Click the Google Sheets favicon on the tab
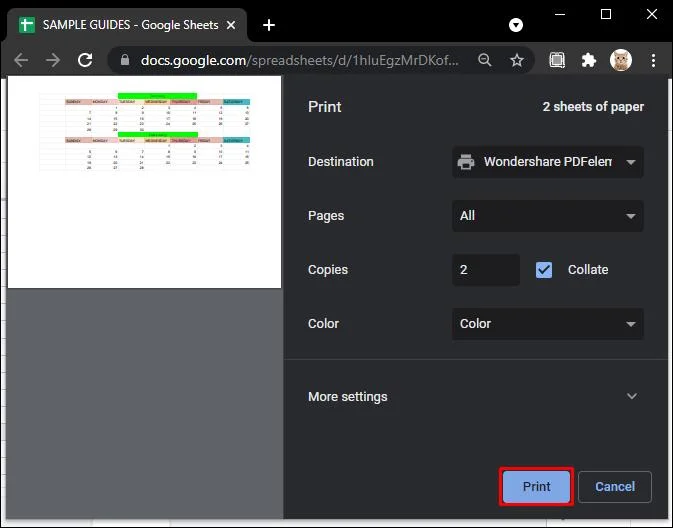The width and height of the screenshot is (673, 528). 27,25
